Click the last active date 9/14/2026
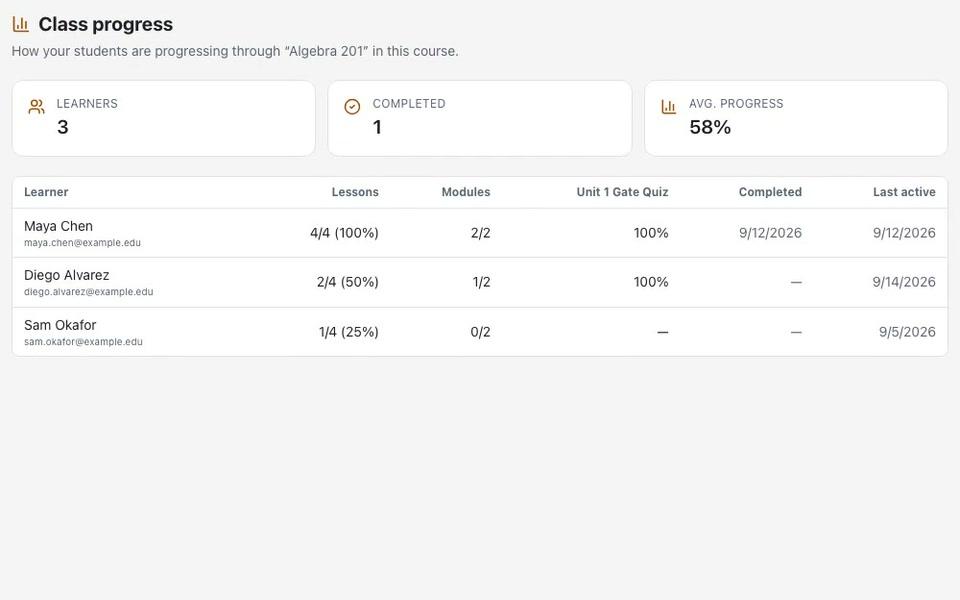 [x=904, y=282]
